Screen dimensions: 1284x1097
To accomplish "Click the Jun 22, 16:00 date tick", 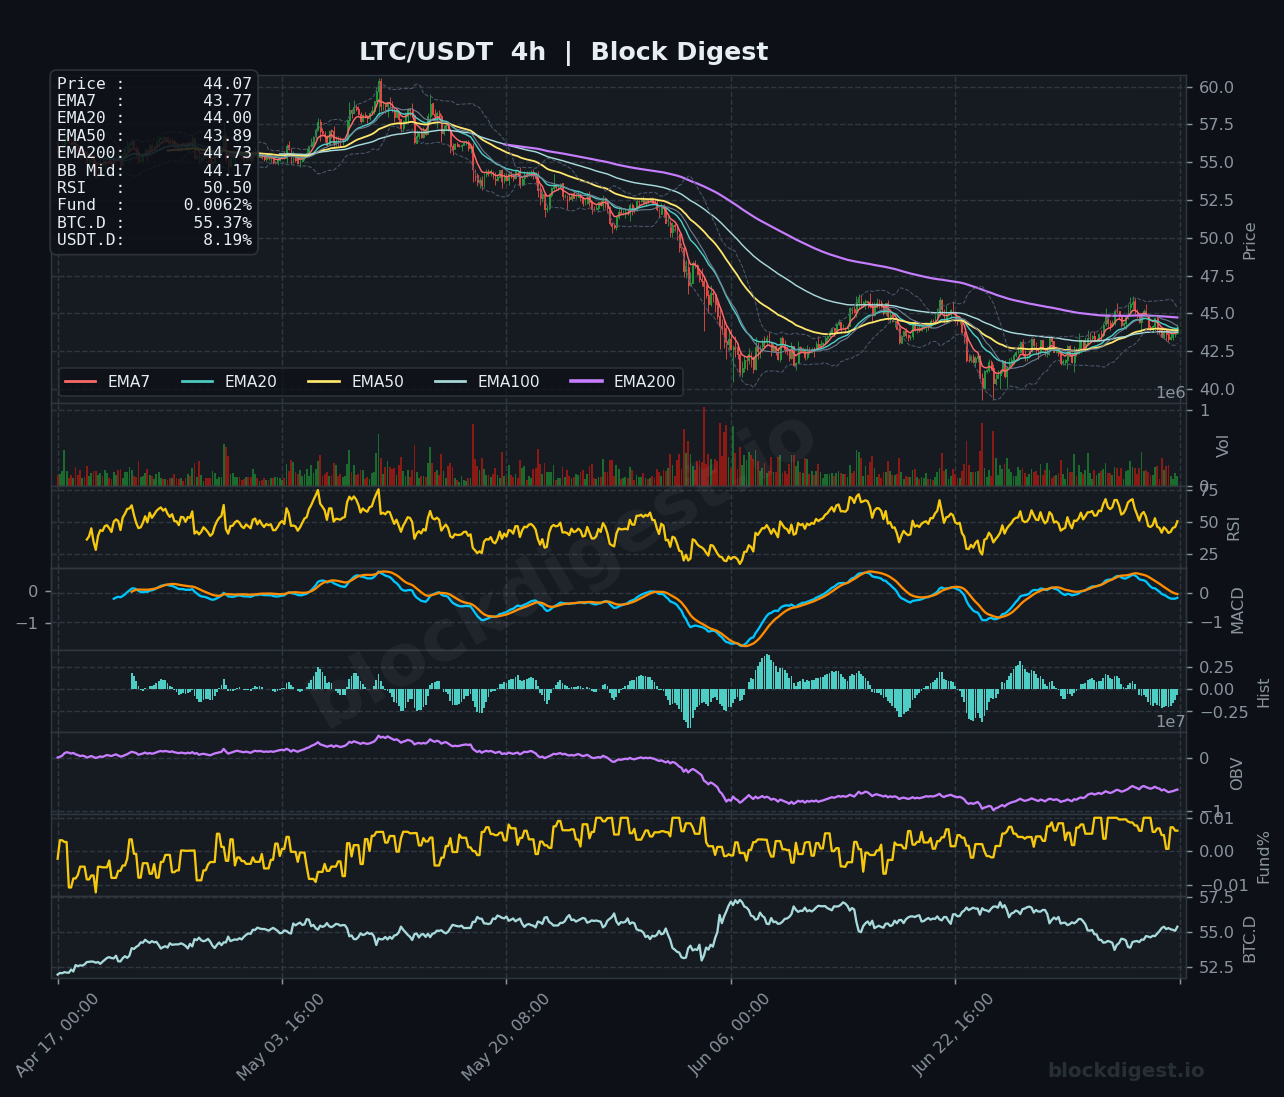I will coord(954,1035).
